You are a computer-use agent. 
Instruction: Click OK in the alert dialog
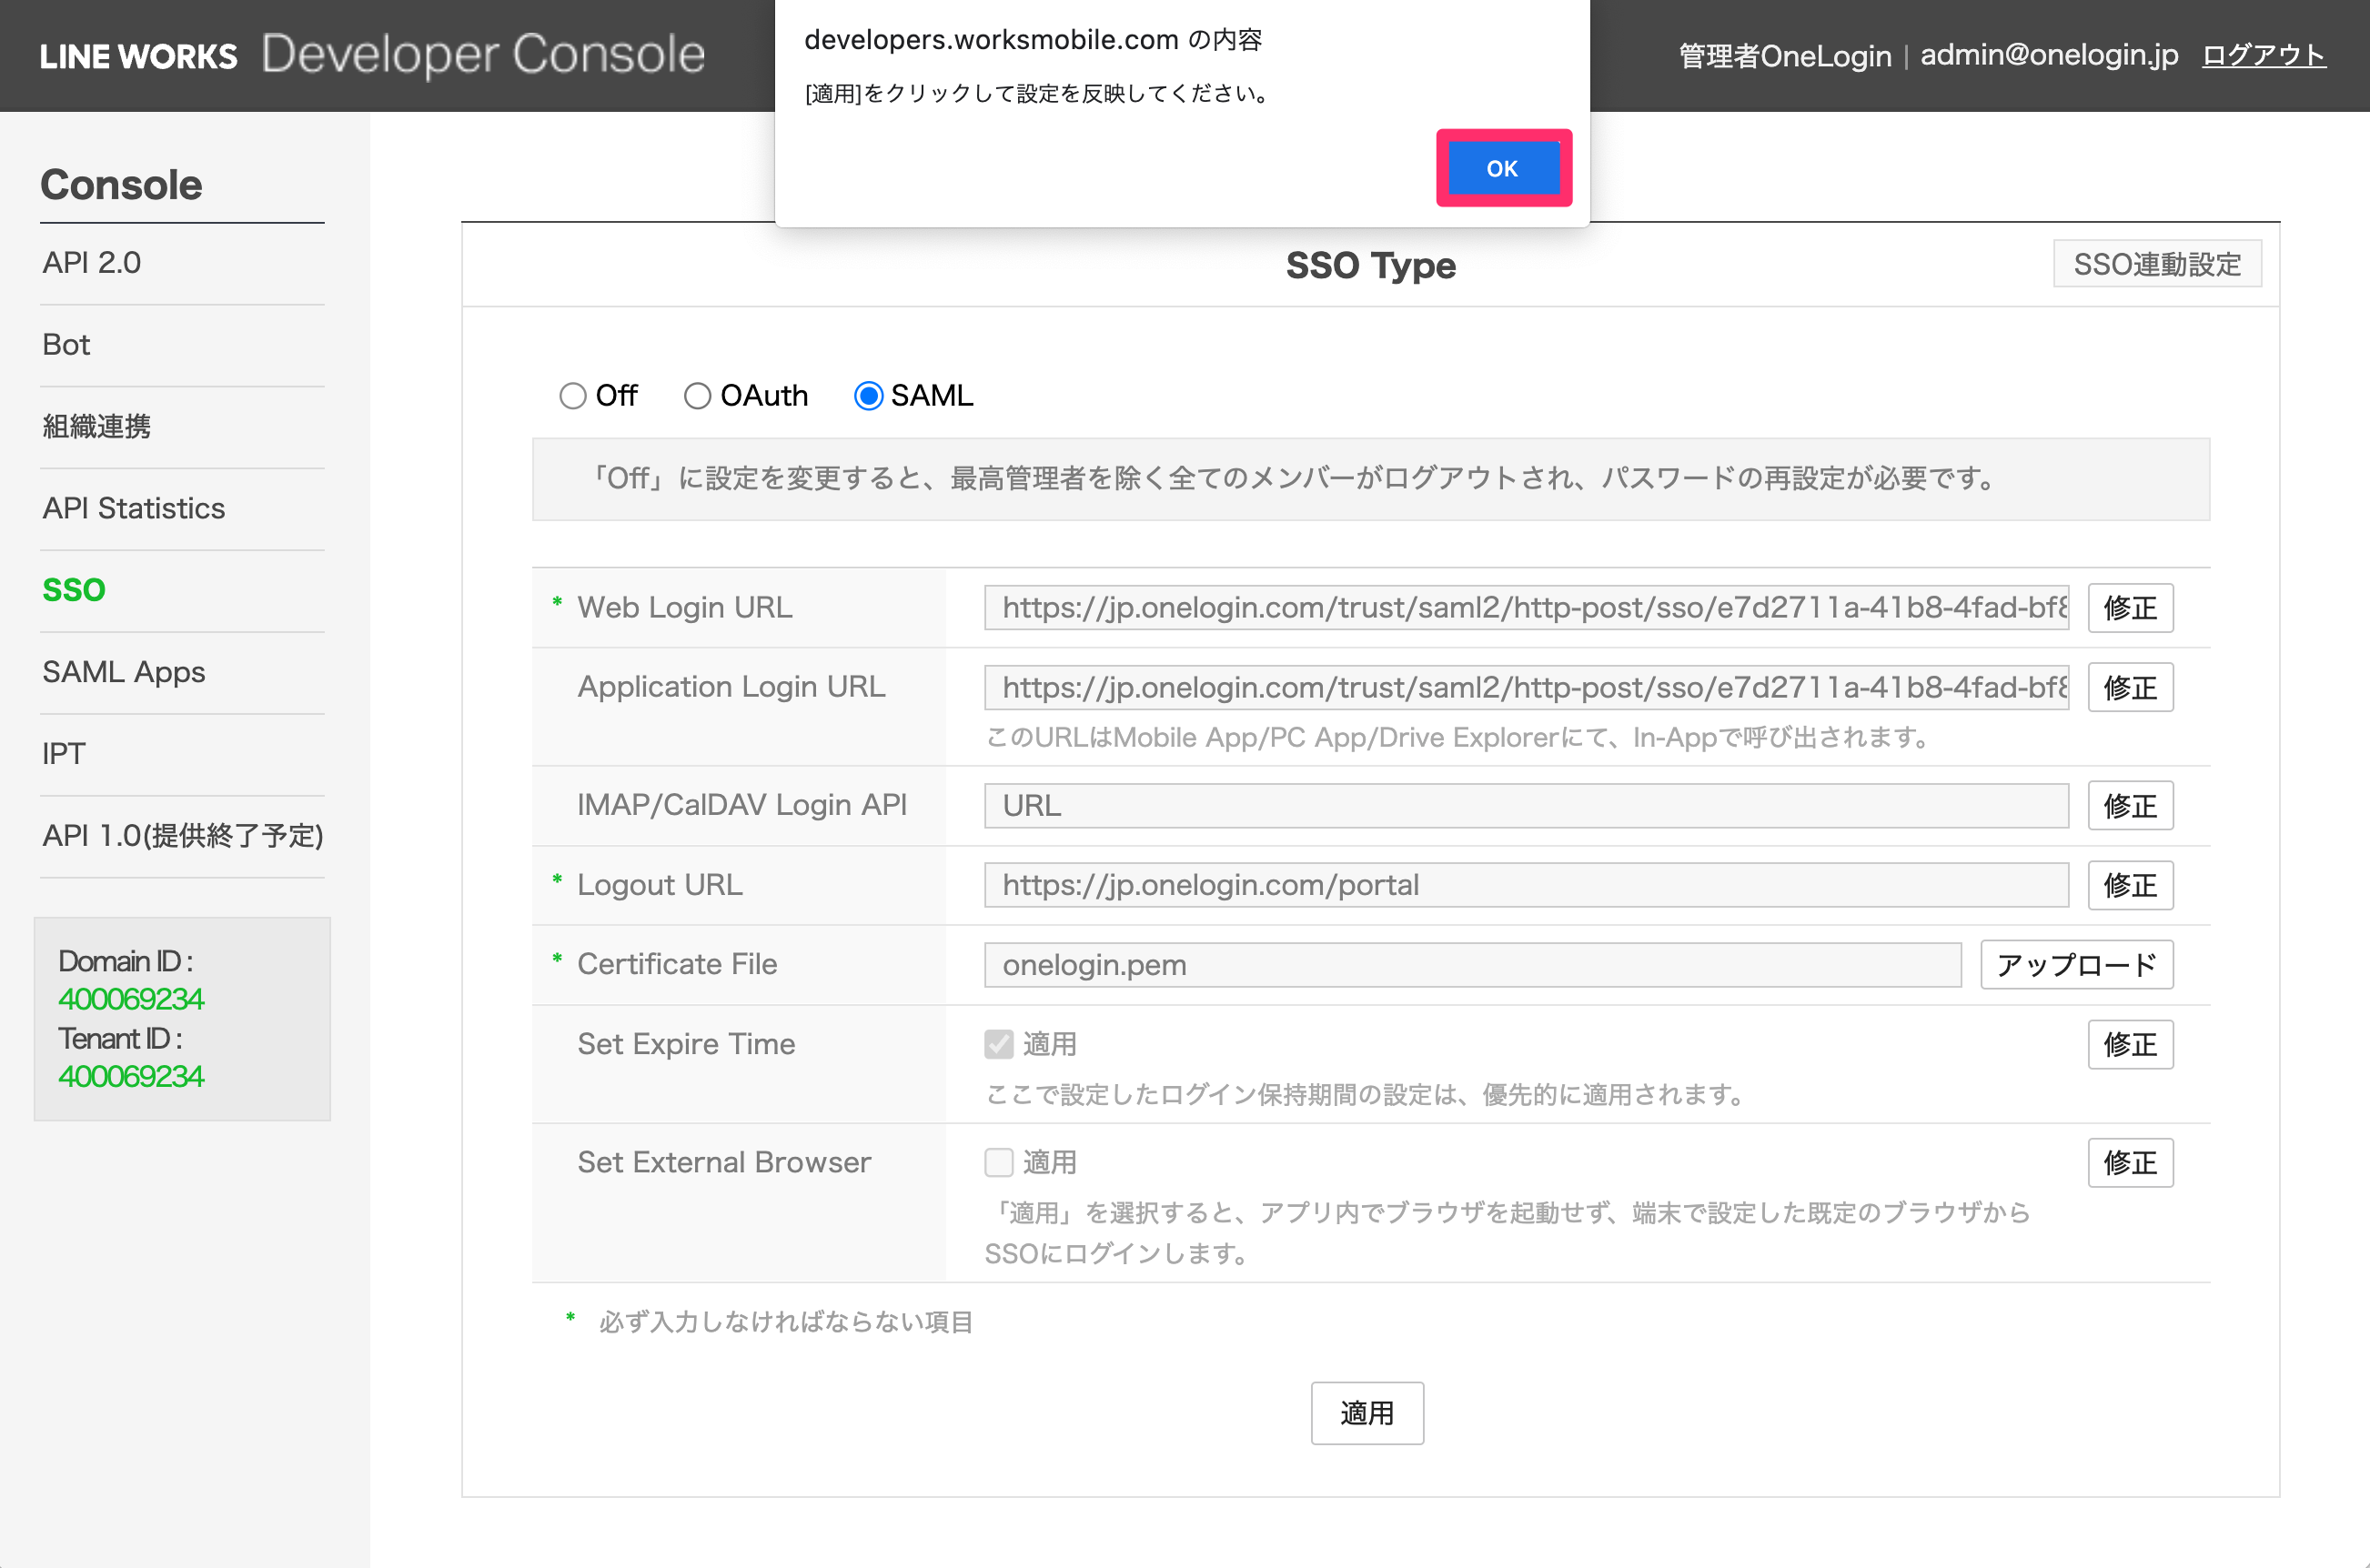(x=1503, y=168)
